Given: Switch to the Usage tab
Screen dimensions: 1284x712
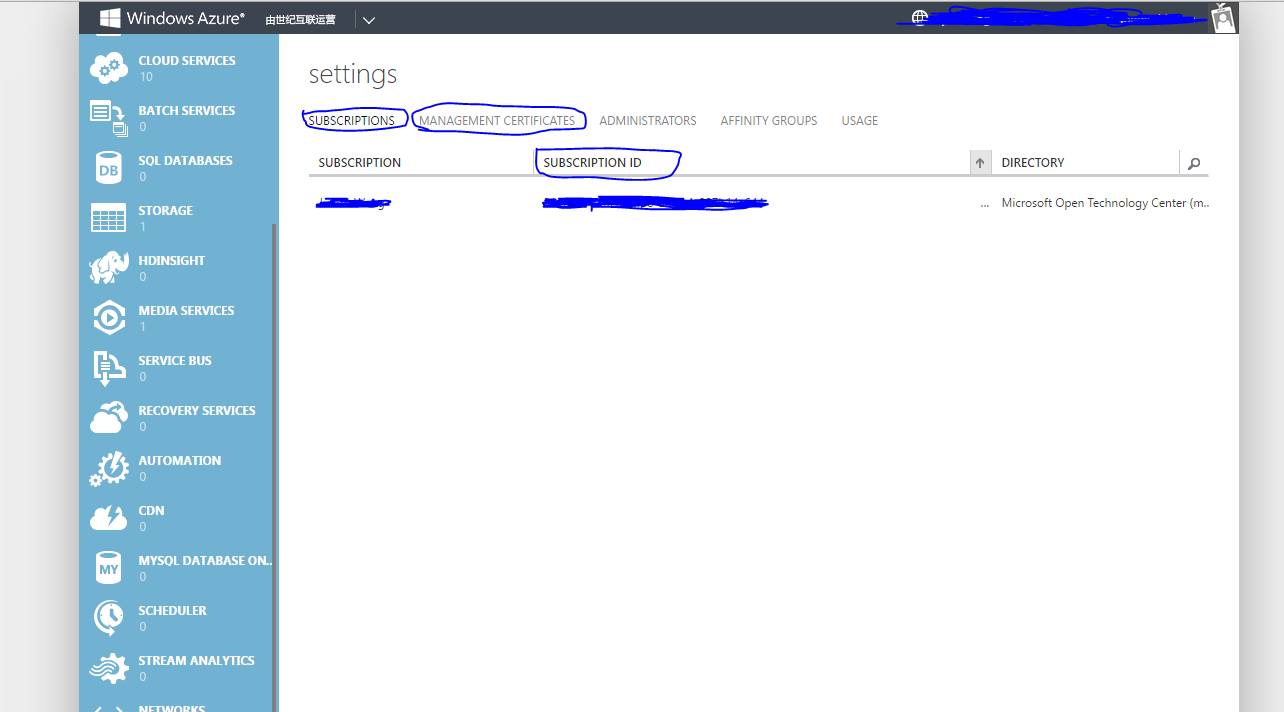Looking at the screenshot, I should point(860,121).
